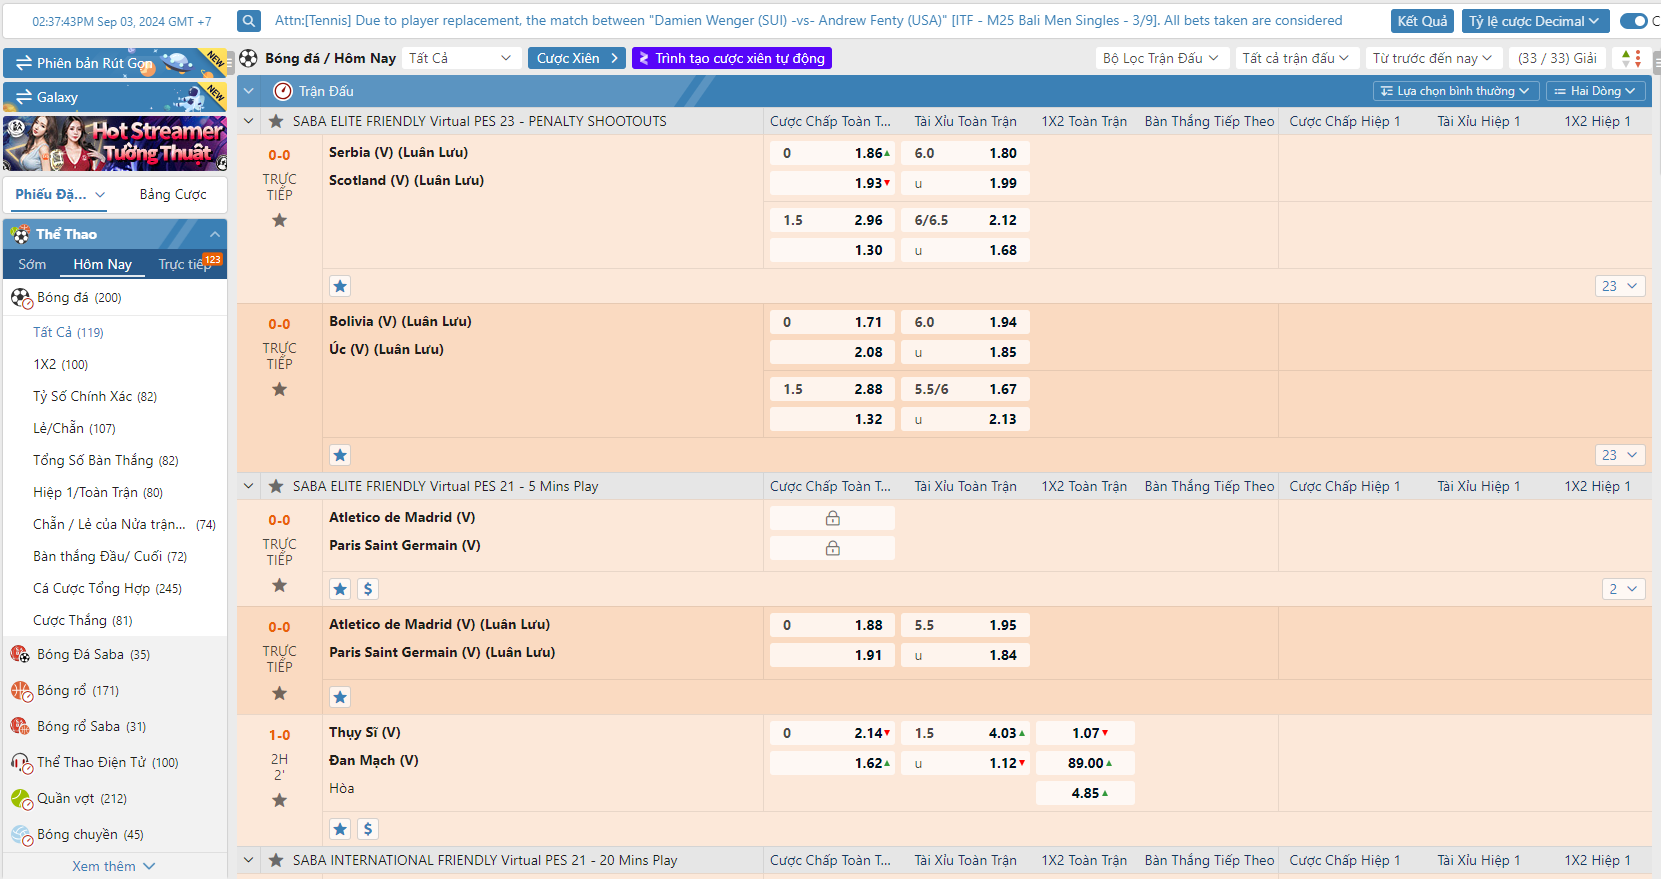Image resolution: width=1661 pixels, height=879 pixels.
Task: Click the blue star button in Bolivia match row
Action: pos(340,455)
